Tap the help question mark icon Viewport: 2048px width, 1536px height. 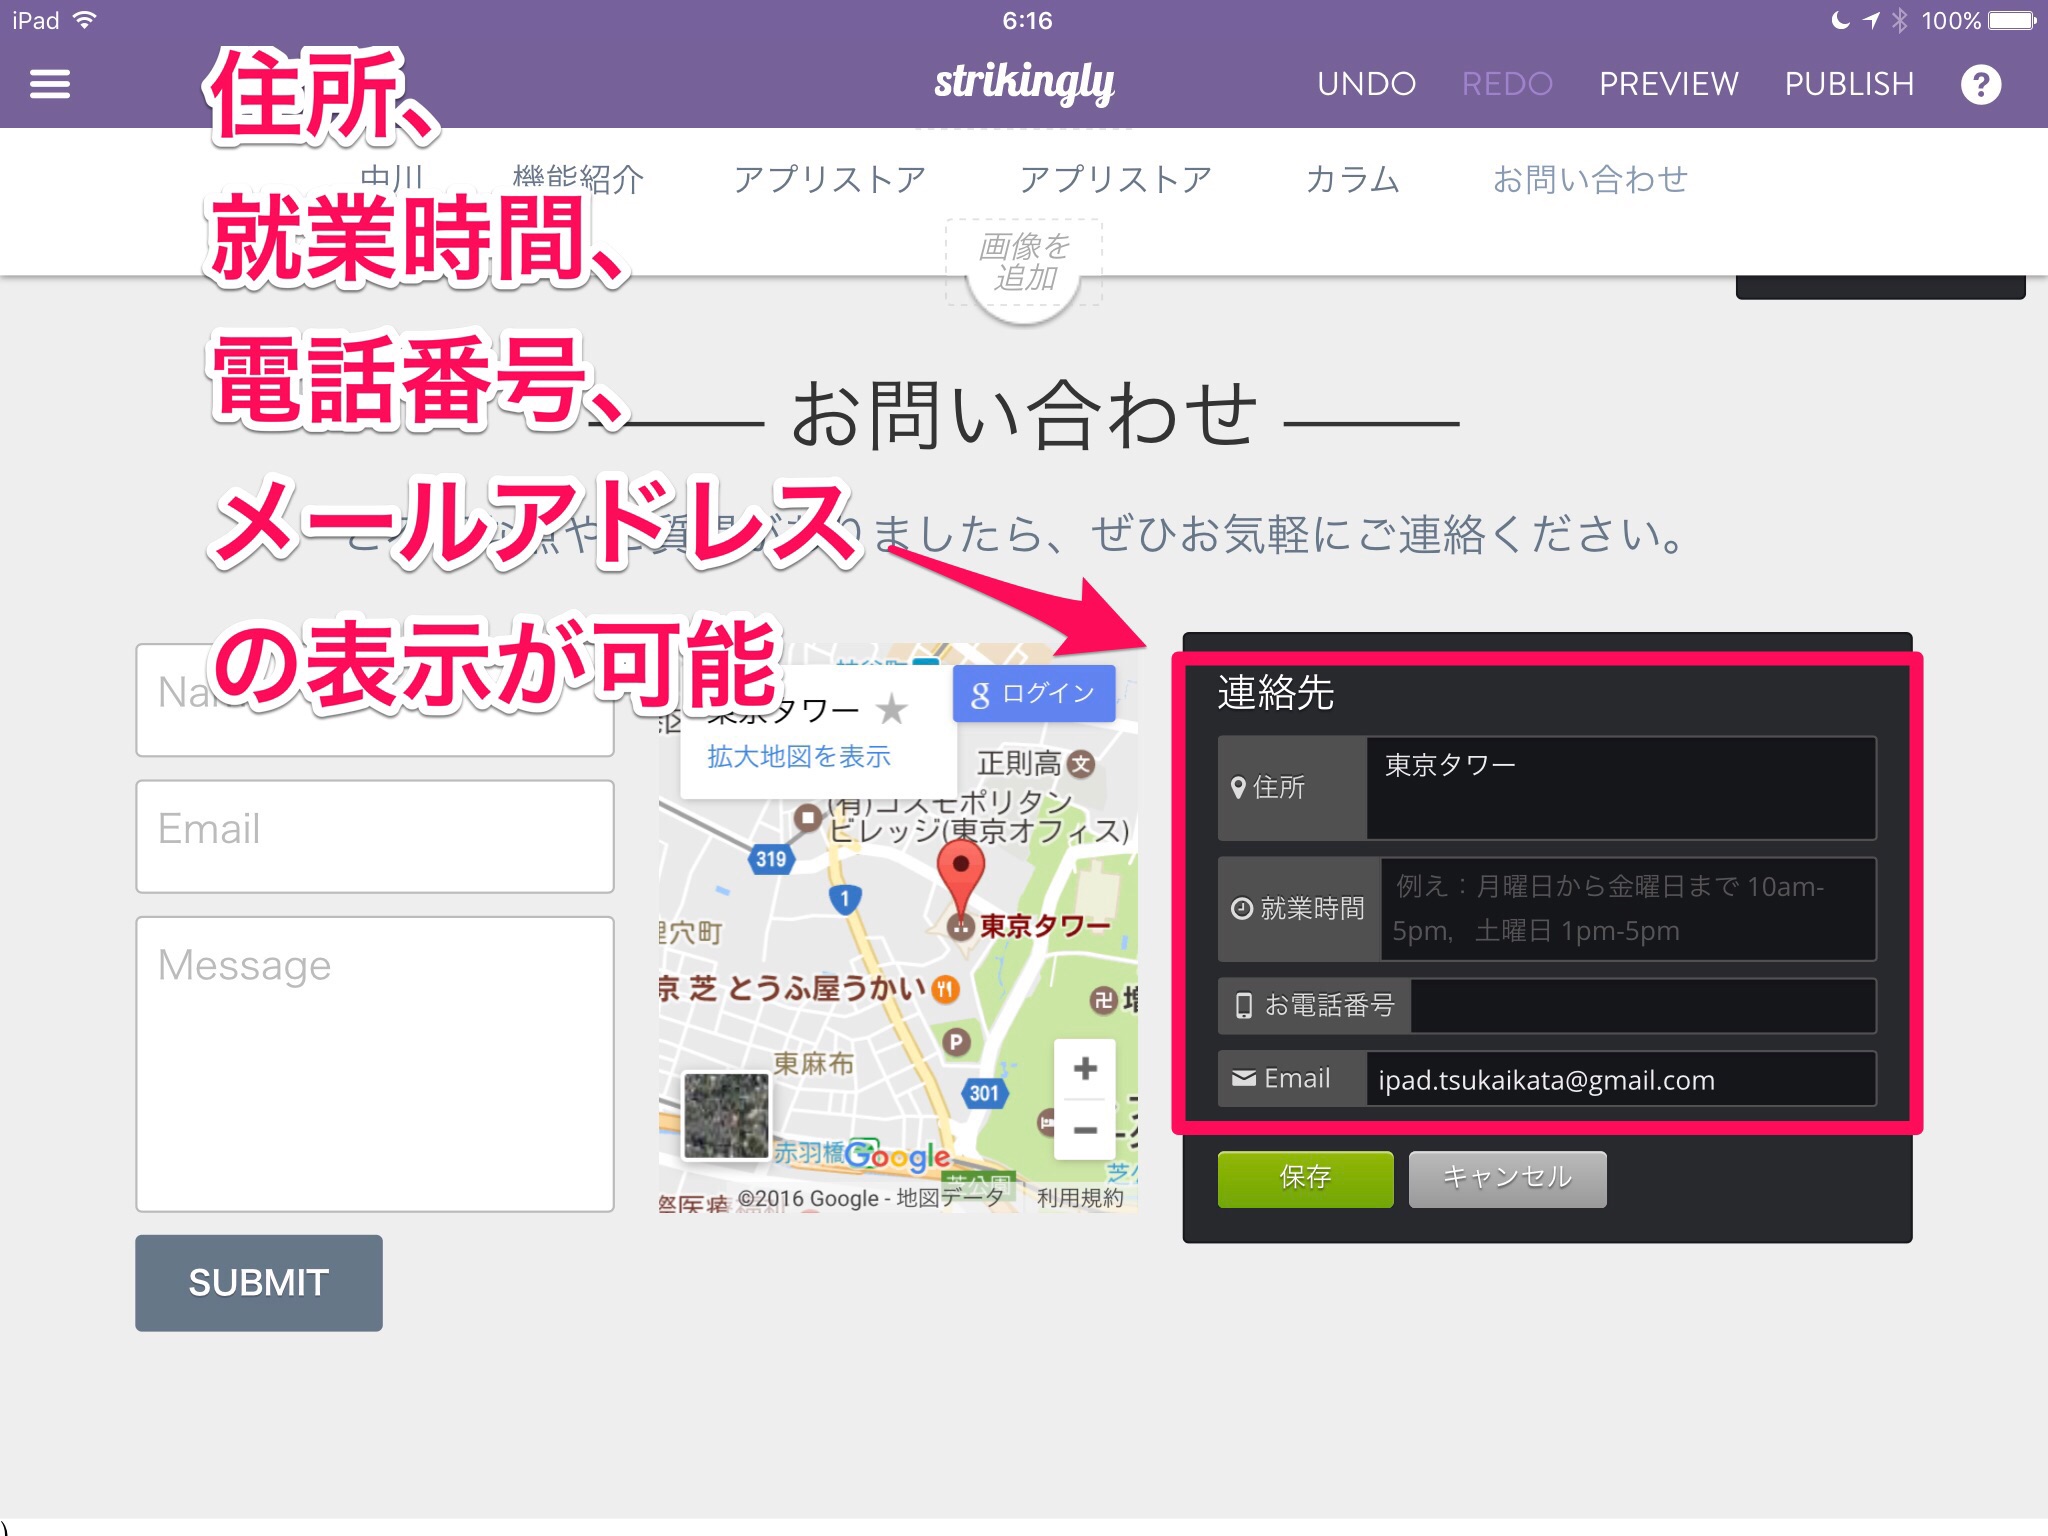(x=1980, y=84)
